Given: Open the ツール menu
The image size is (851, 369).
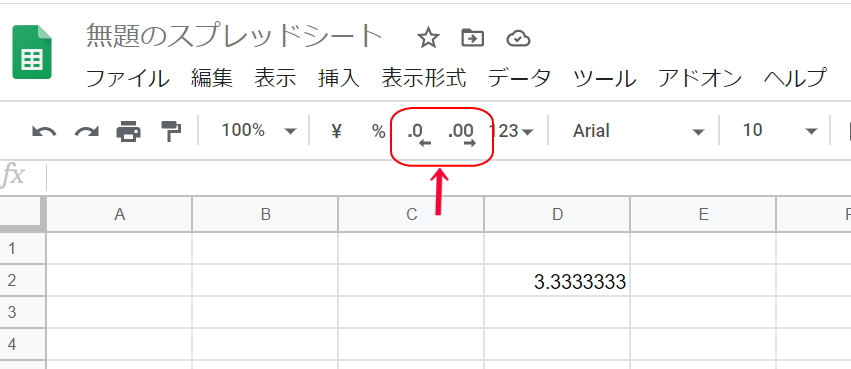Looking at the screenshot, I should [x=605, y=79].
